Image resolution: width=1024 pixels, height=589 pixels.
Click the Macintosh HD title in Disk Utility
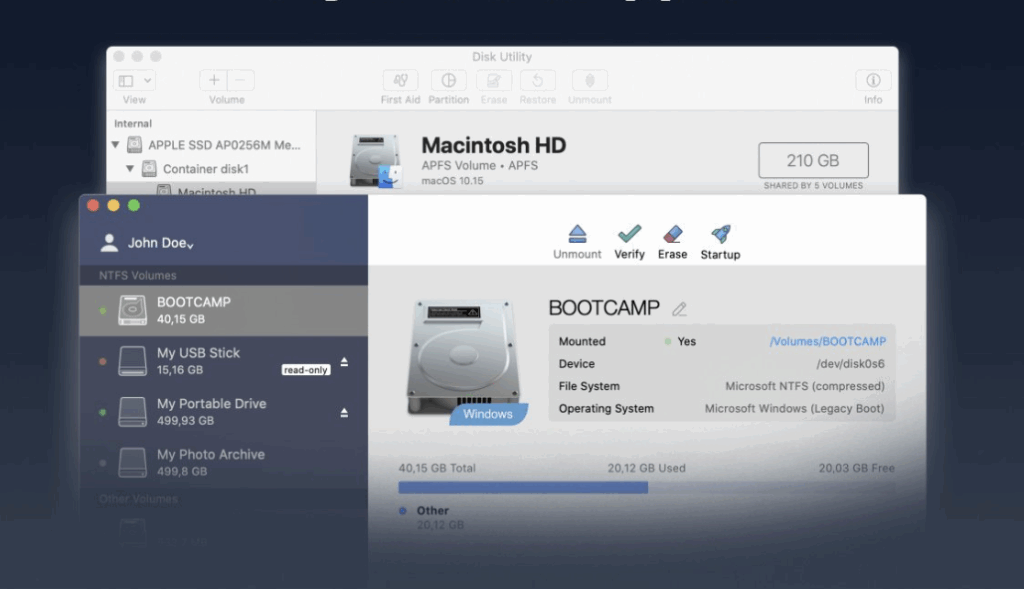coord(494,145)
